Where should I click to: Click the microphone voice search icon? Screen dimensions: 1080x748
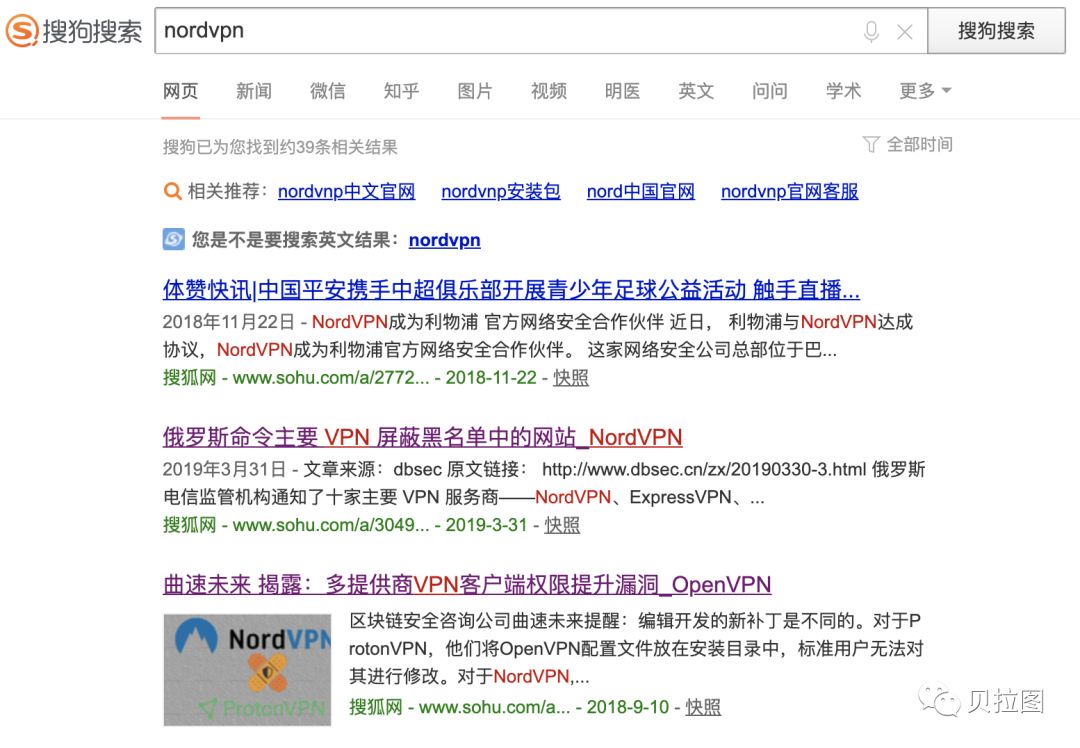(x=871, y=32)
